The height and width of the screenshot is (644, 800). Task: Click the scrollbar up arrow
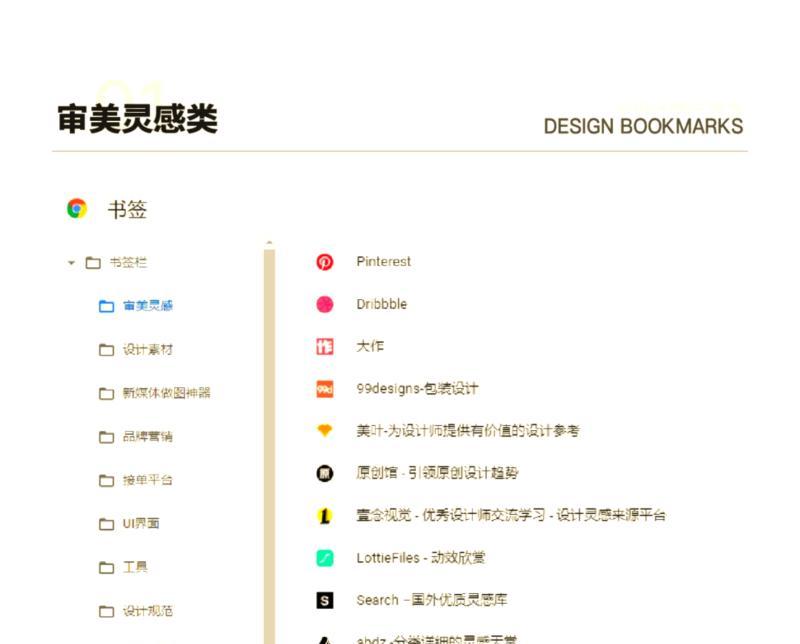pos(269,243)
